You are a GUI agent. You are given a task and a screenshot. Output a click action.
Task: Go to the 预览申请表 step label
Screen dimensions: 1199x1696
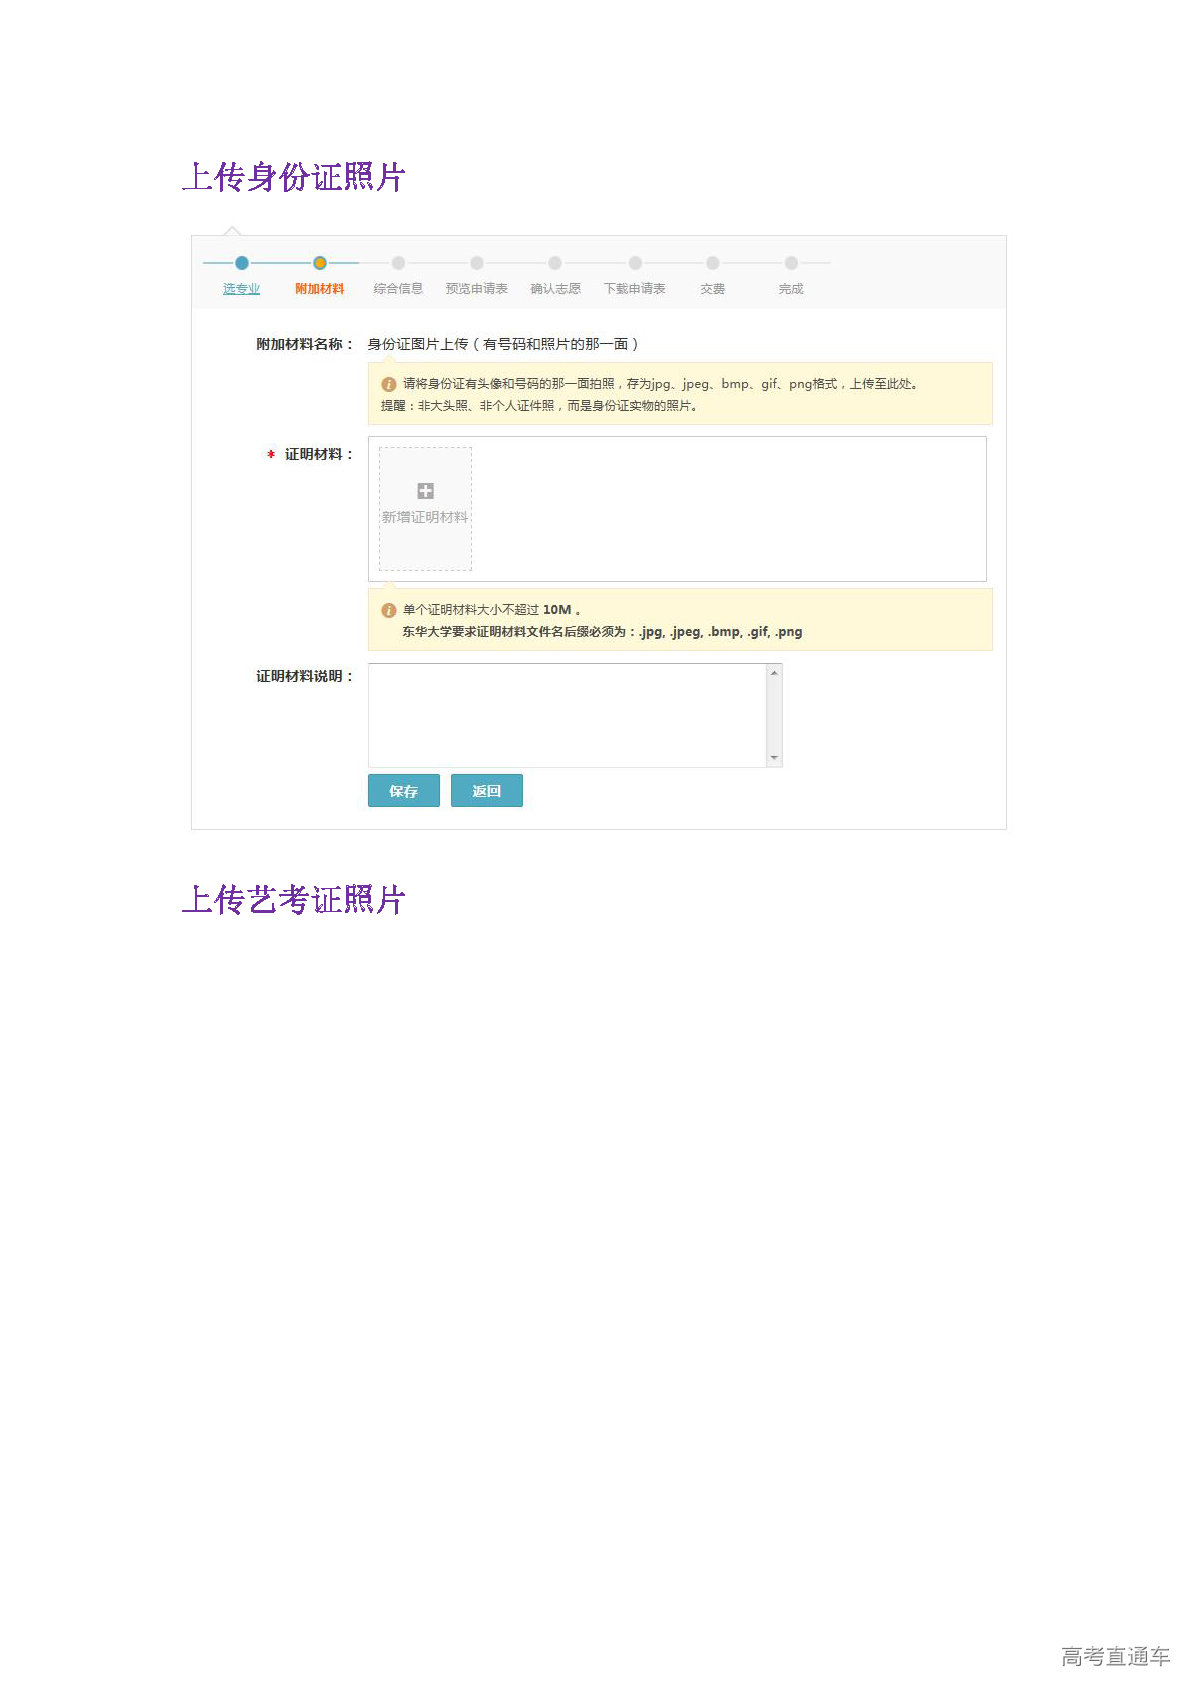click(x=476, y=289)
